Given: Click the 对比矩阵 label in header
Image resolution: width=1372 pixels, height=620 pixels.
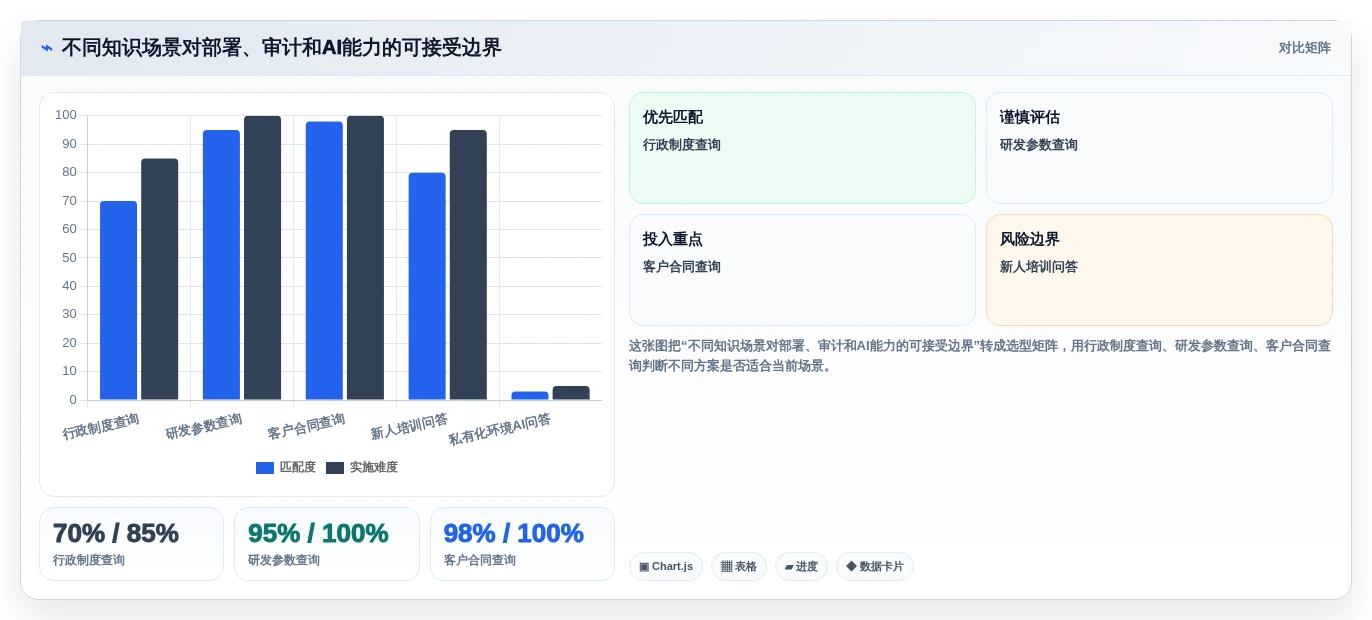Looking at the screenshot, I should [x=1304, y=48].
